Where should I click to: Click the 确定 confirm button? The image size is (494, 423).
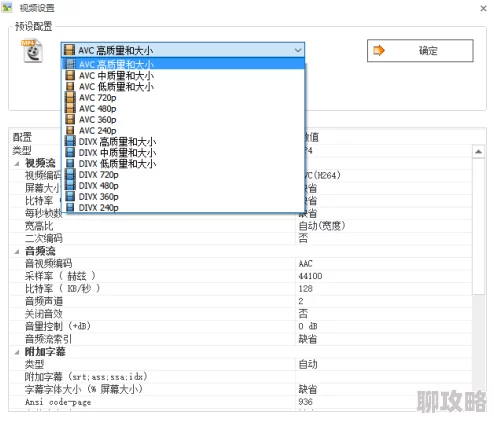420,51
